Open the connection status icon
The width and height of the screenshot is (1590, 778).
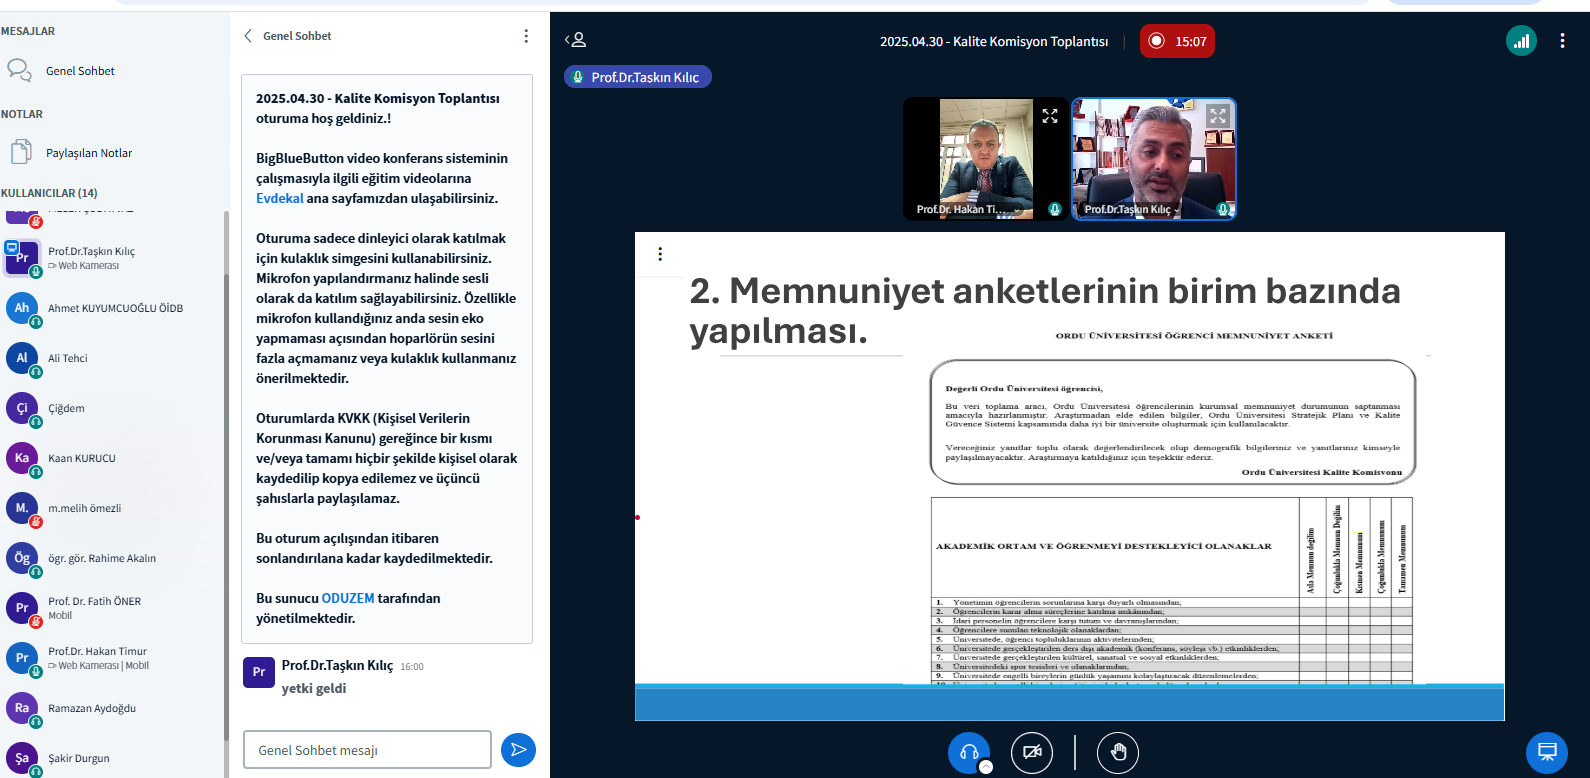point(1521,41)
